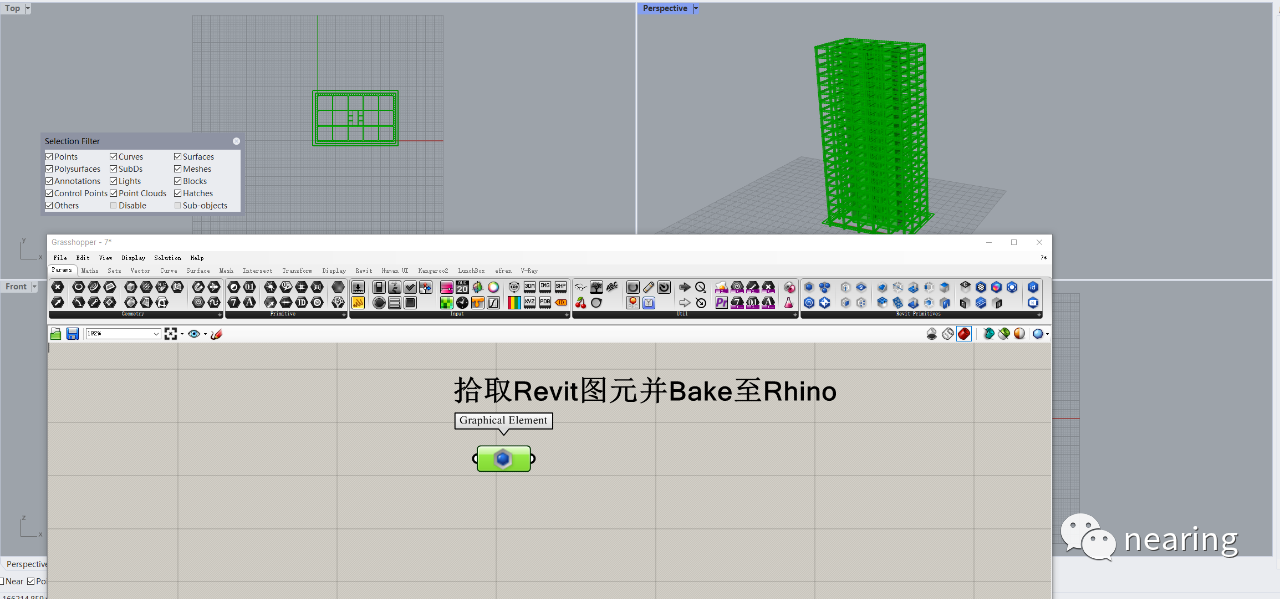Expand the Primitive group panel
Viewport: 1280px width, 599px height.
pos(344,314)
